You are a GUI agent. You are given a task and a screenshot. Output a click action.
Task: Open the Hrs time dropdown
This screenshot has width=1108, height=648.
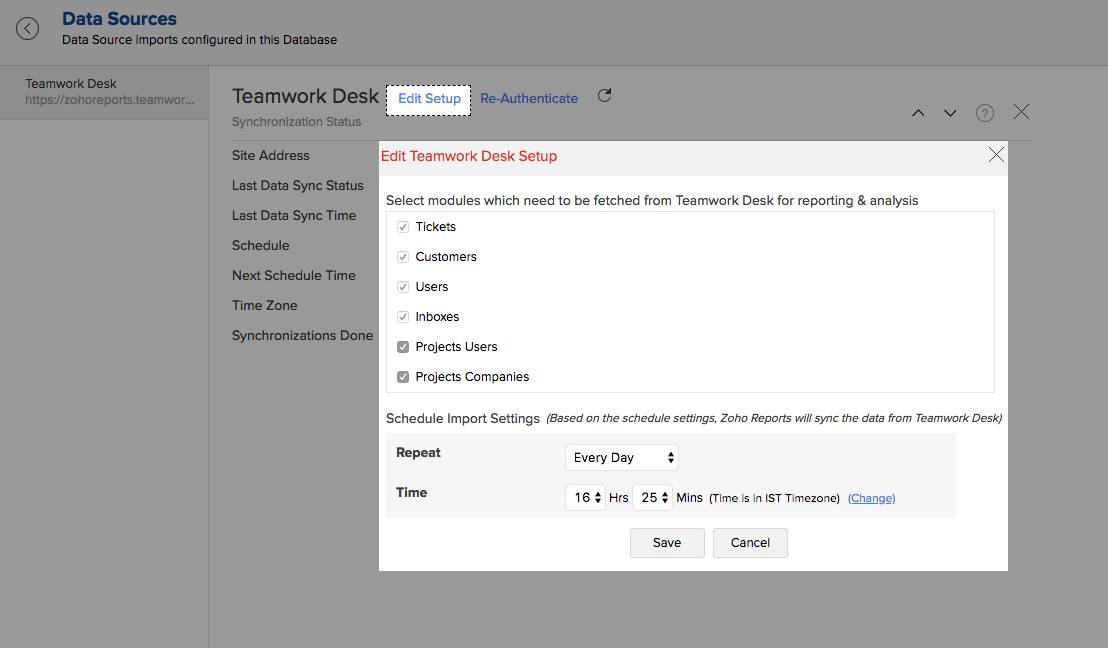coord(586,498)
